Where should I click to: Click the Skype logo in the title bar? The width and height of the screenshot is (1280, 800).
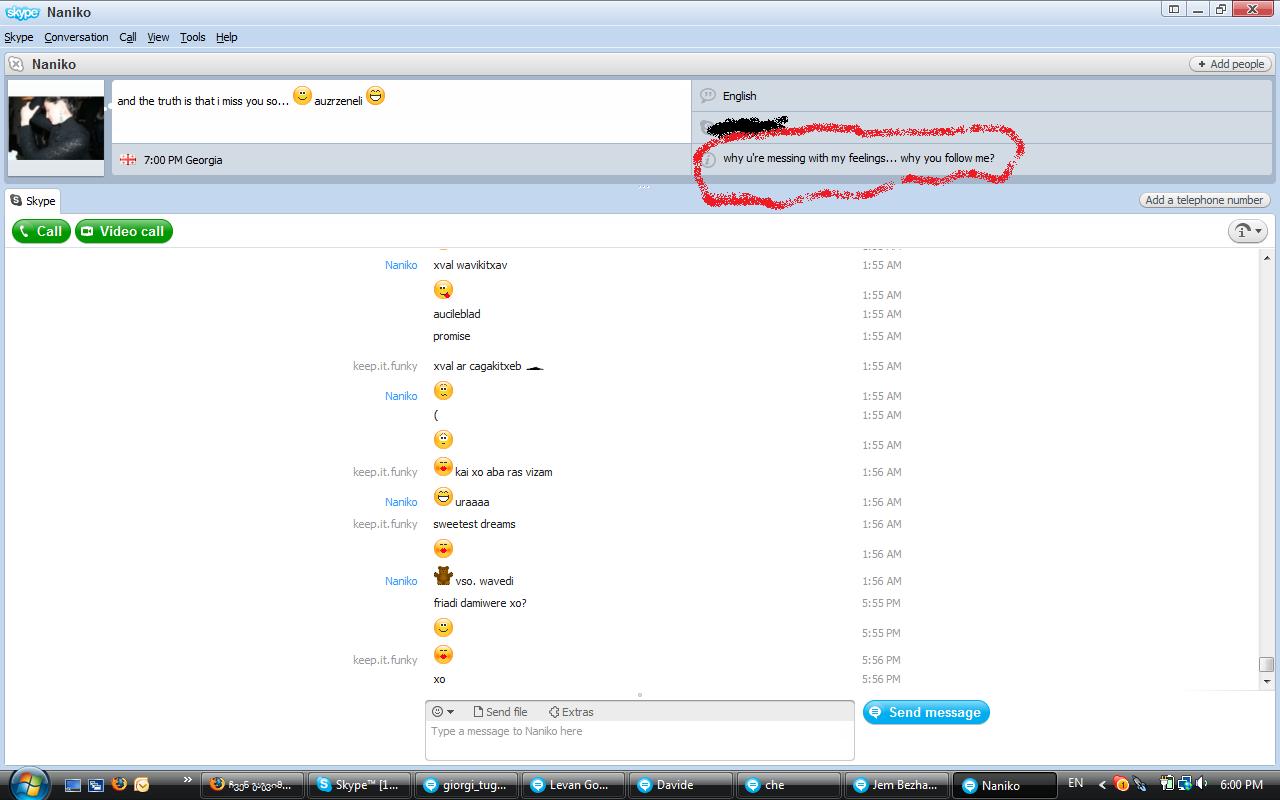(21, 12)
